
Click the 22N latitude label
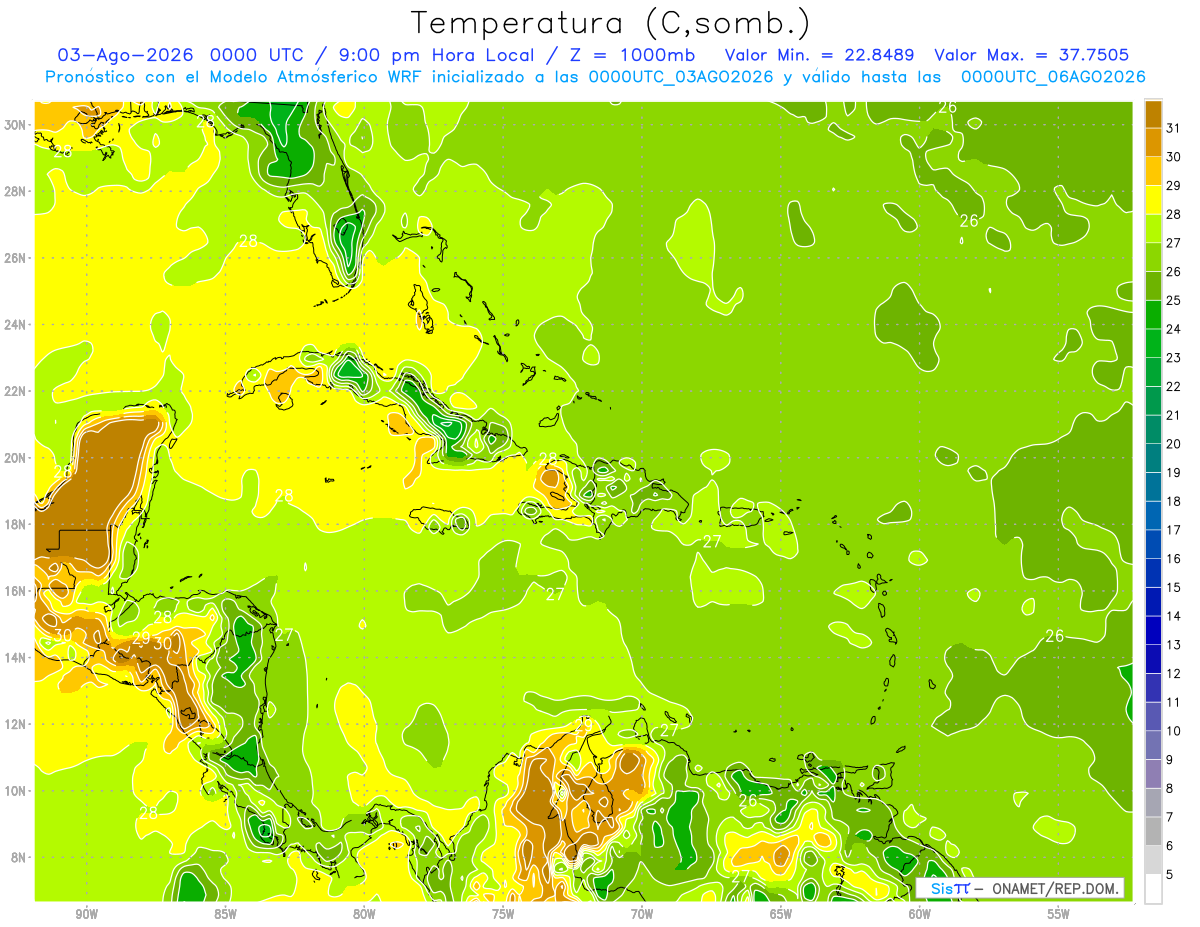pos(16,391)
